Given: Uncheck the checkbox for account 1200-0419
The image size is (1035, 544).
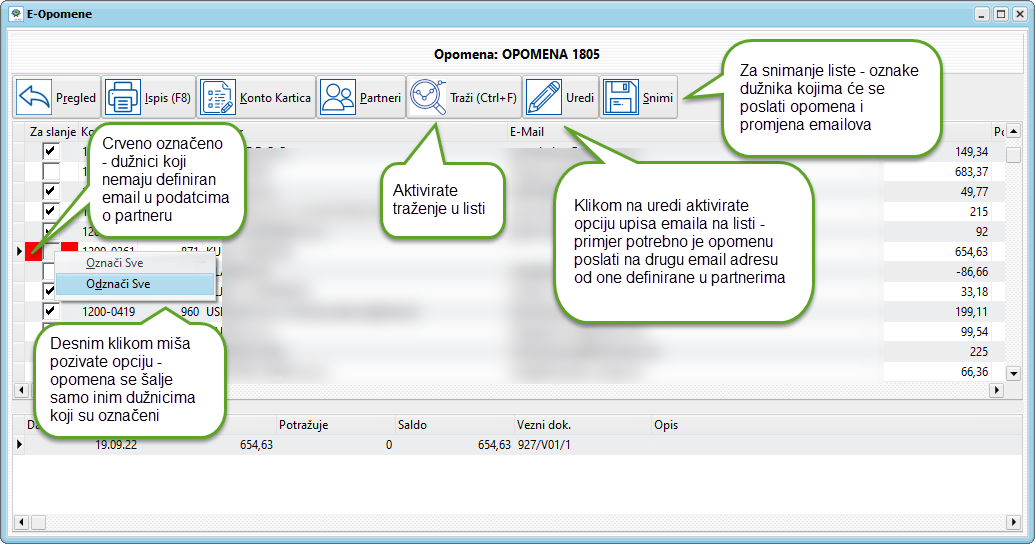Looking at the screenshot, I should click(x=50, y=311).
